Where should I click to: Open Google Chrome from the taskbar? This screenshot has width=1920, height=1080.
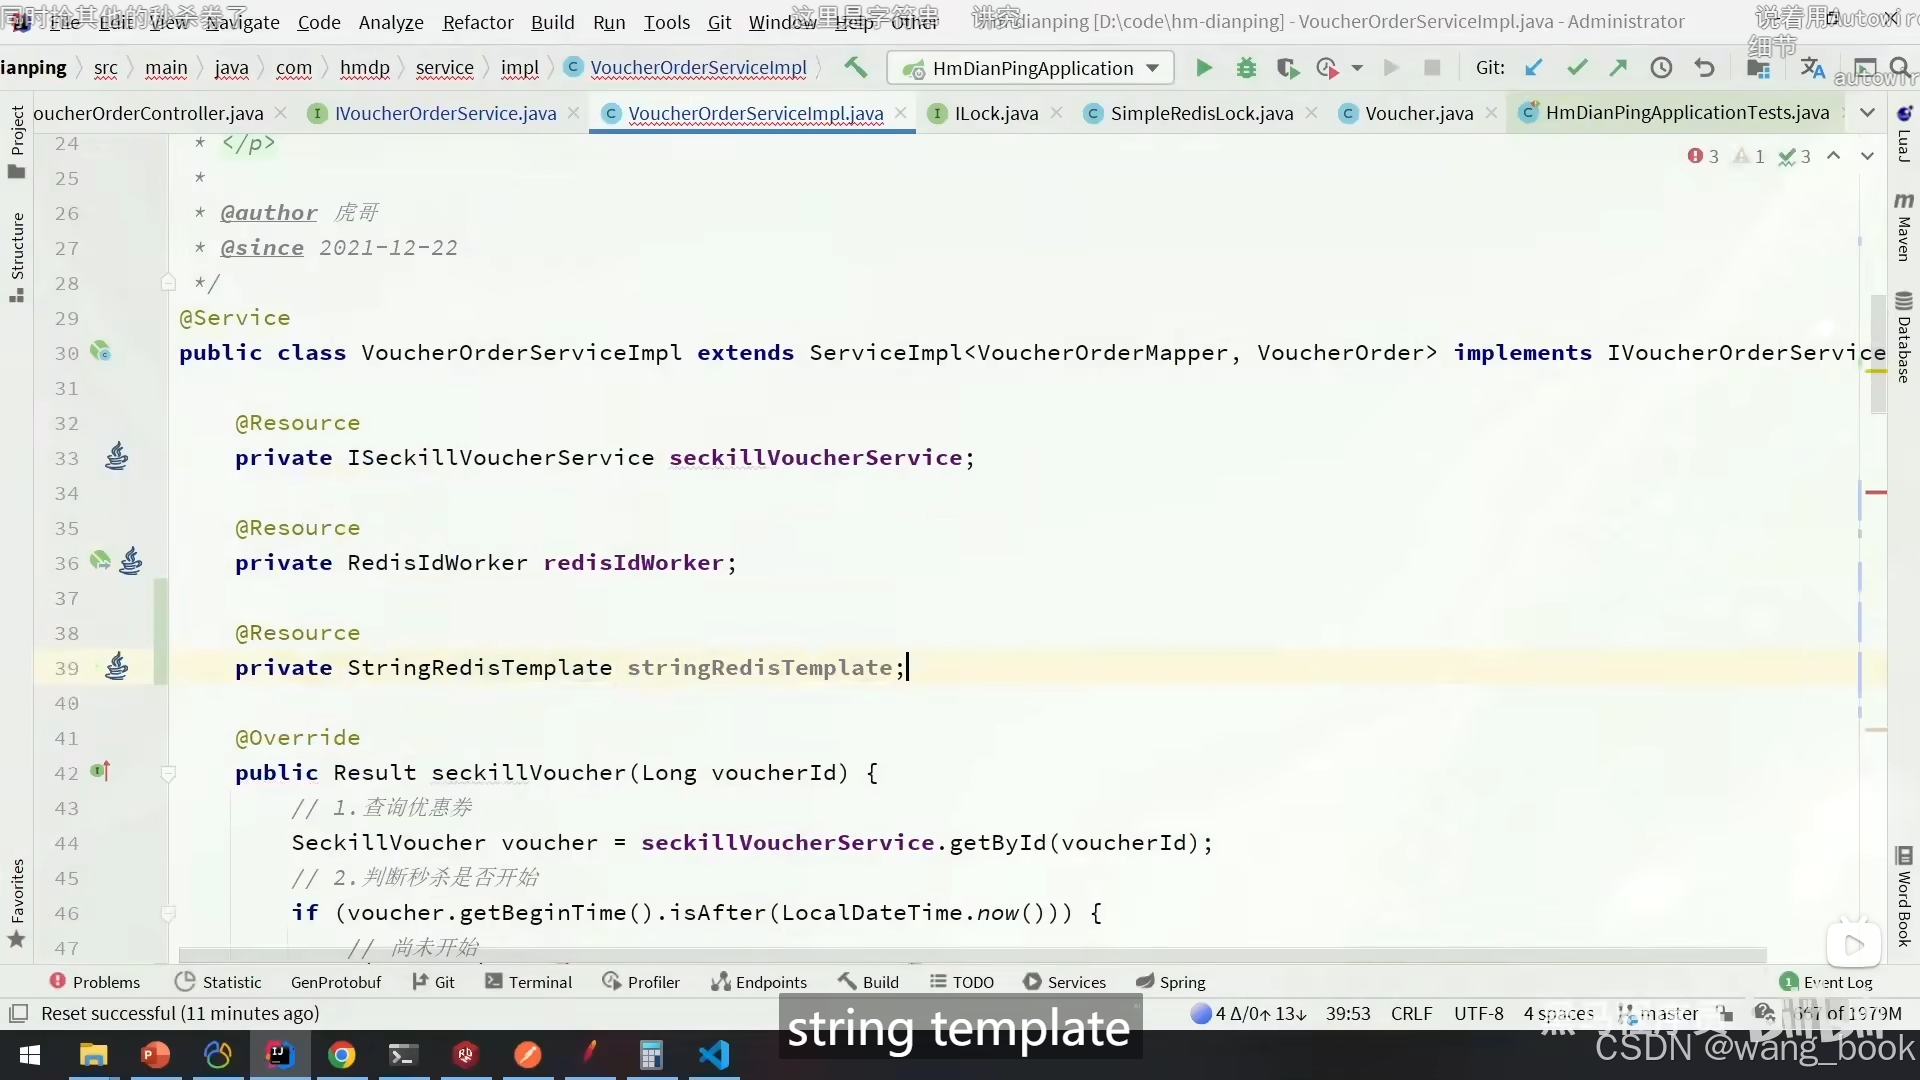[342, 1055]
